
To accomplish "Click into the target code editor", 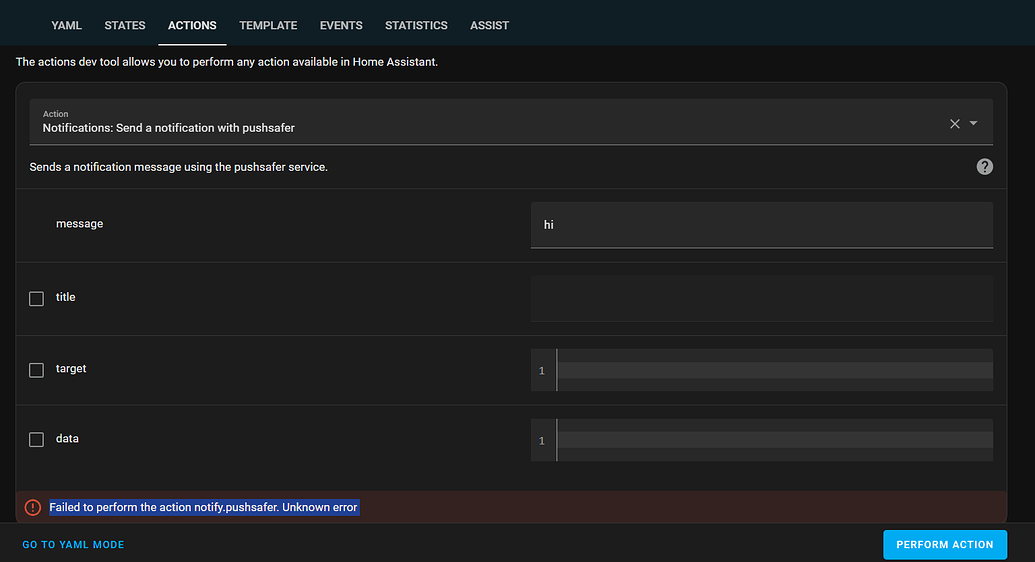I will coord(773,370).
